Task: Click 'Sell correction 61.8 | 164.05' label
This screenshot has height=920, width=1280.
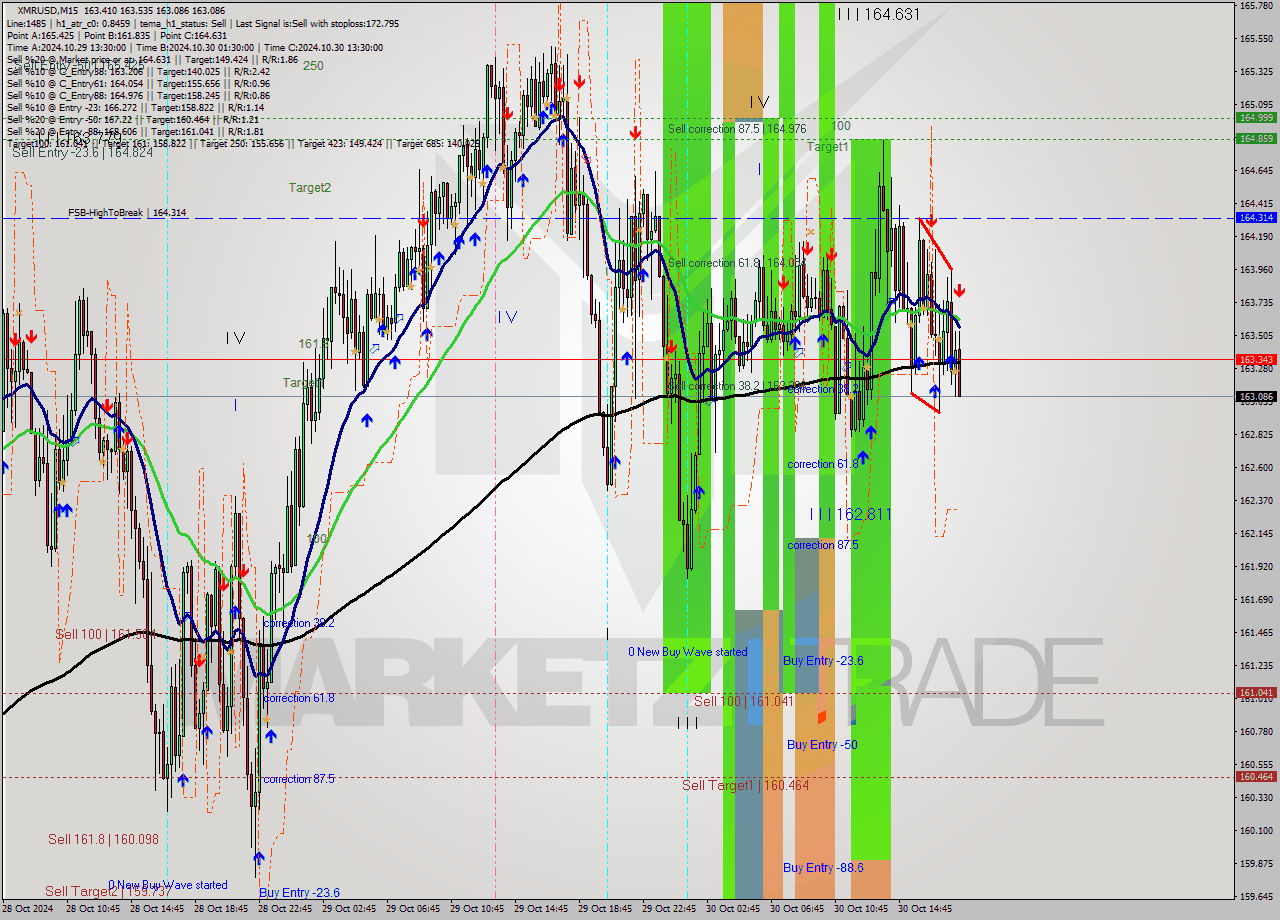Action: click(x=736, y=263)
